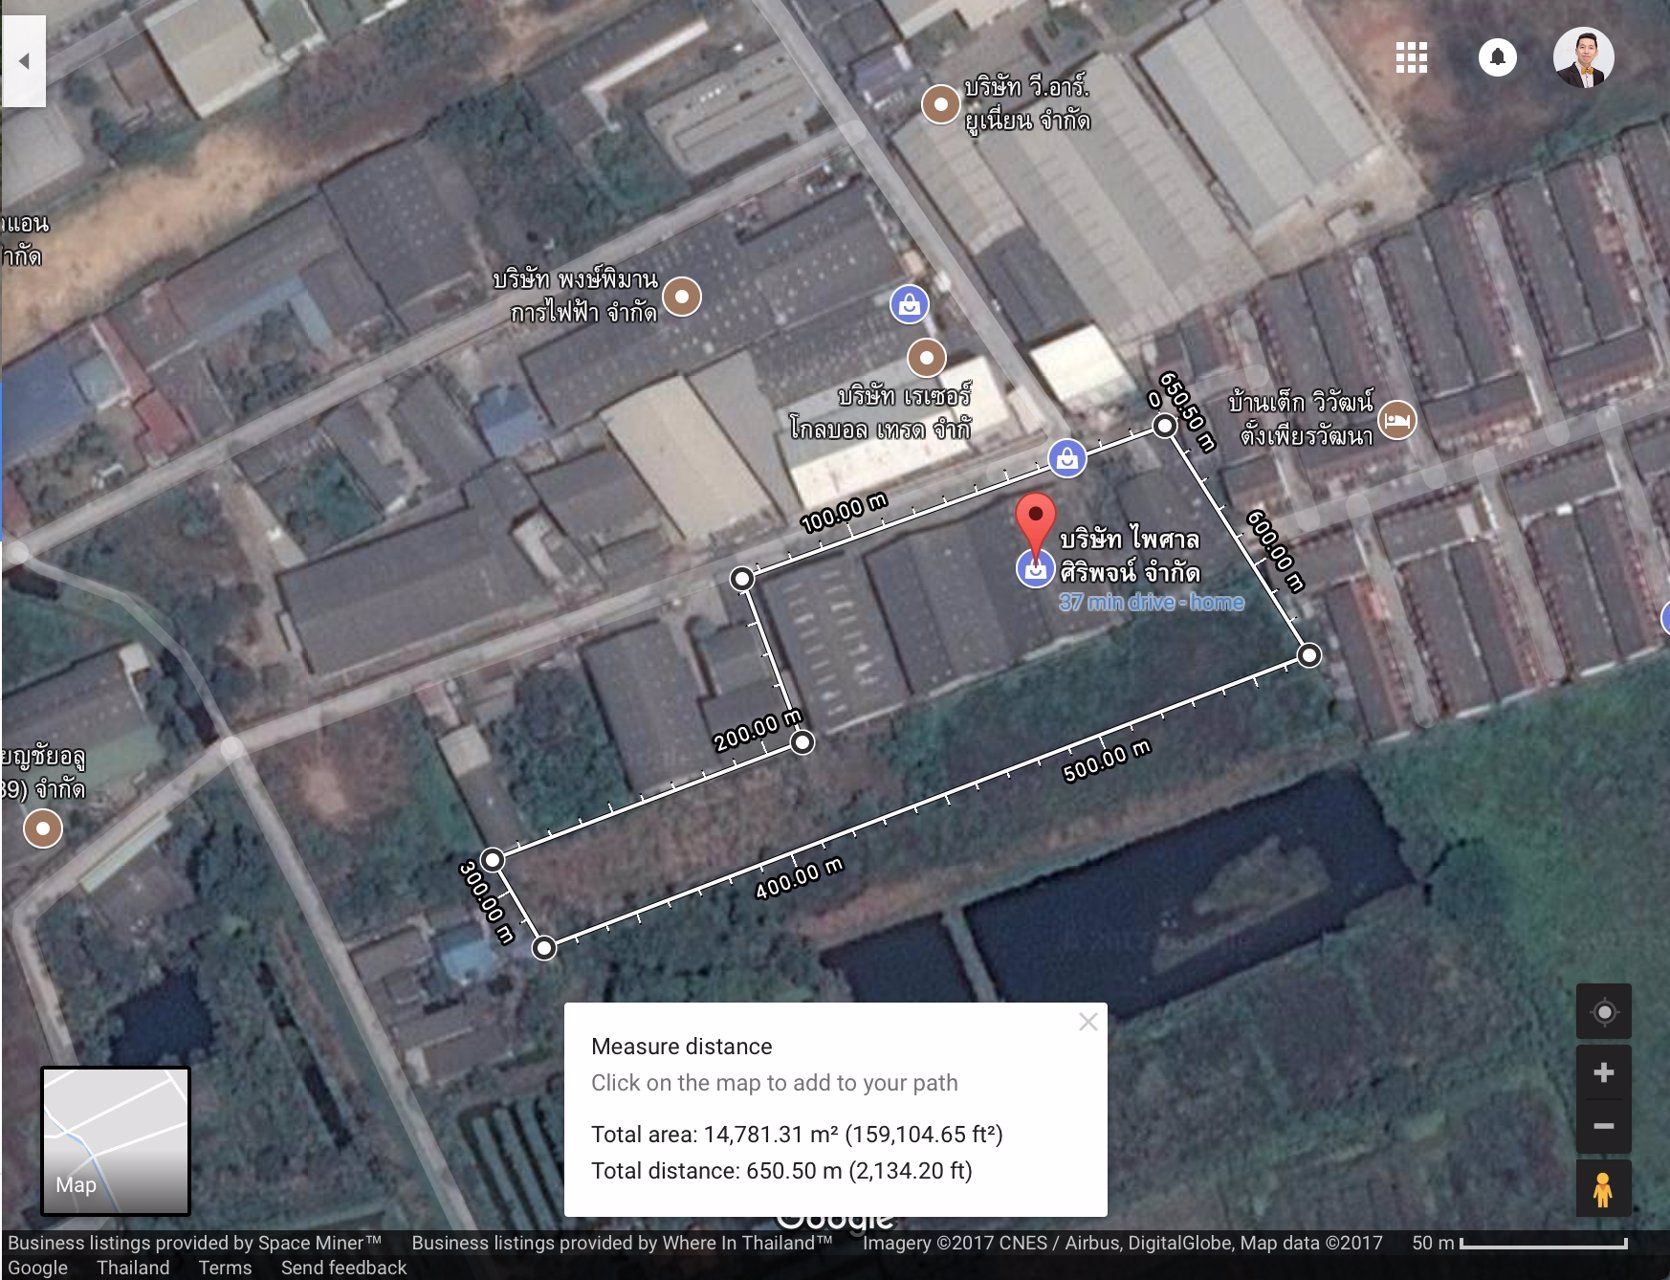Image resolution: width=1670 pixels, height=1280 pixels.
Task: Switch to Map view thumbnail
Action: [x=115, y=1141]
